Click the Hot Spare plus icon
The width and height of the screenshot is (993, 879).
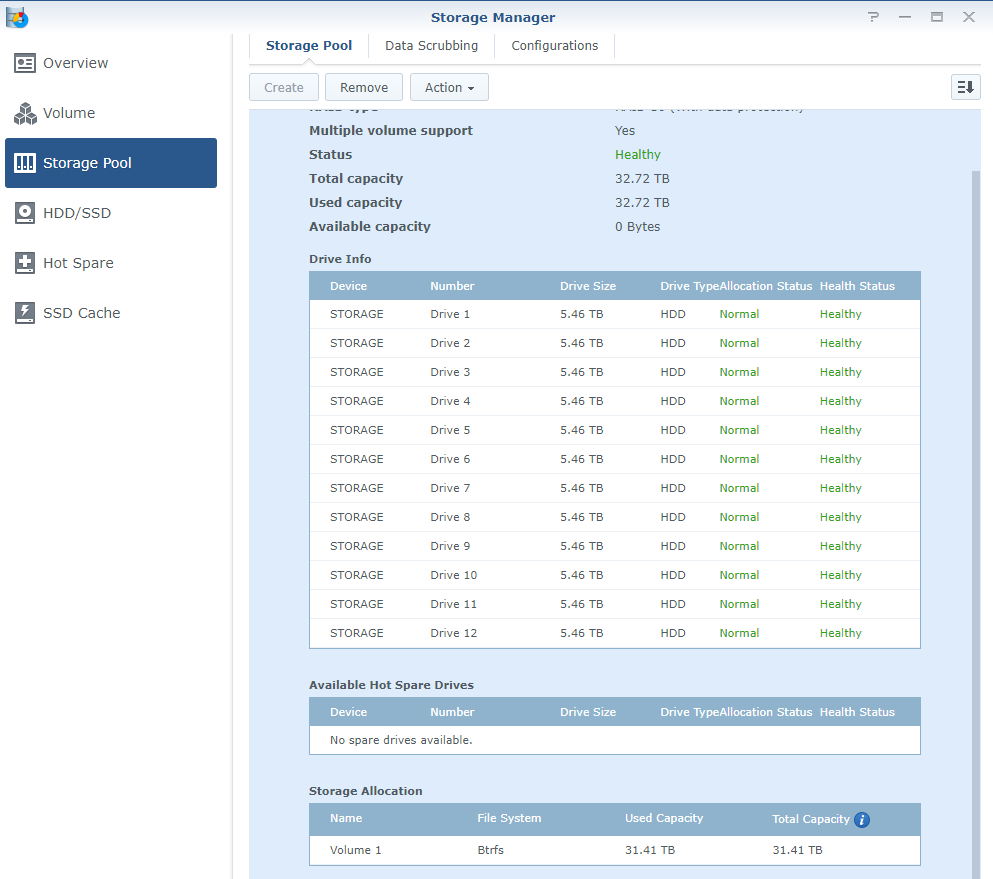25,263
